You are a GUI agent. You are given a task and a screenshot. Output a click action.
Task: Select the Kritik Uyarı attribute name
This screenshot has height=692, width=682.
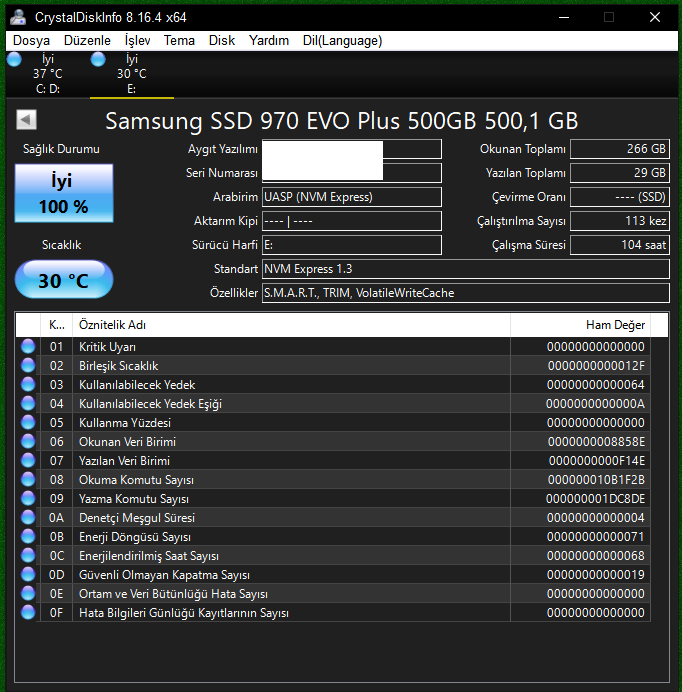[107, 347]
